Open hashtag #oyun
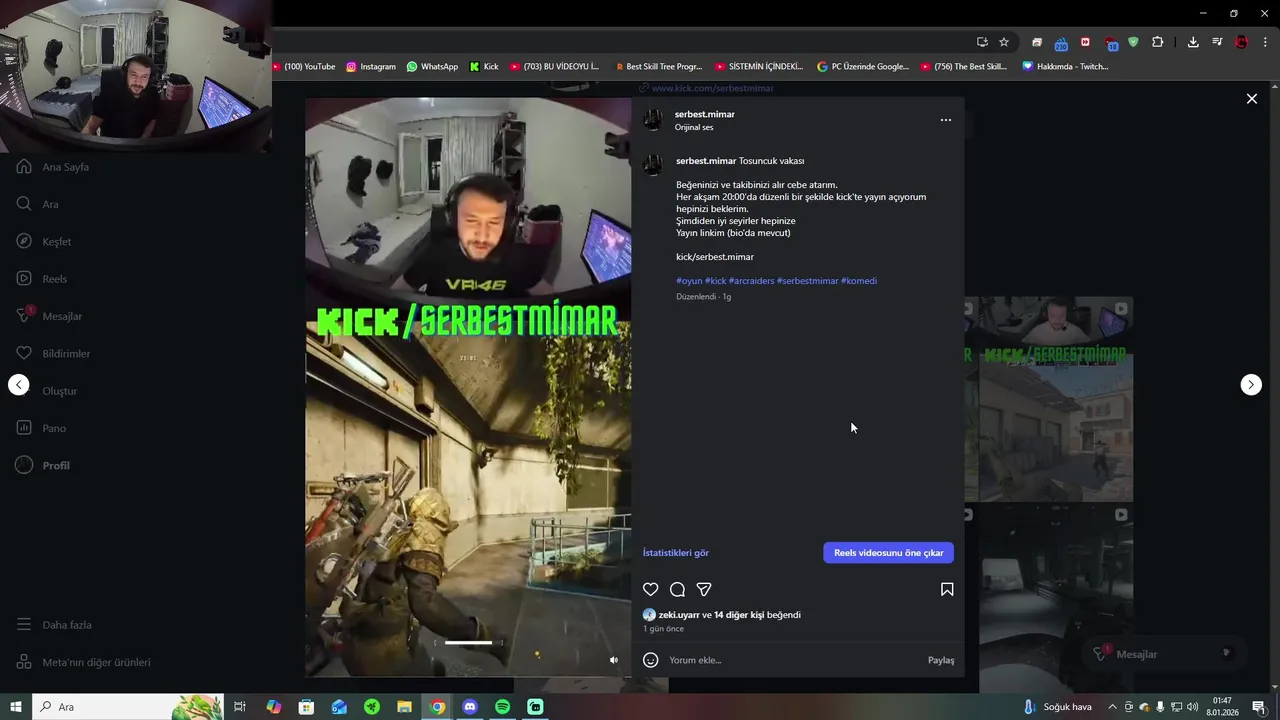 pyautogui.click(x=689, y=281)
